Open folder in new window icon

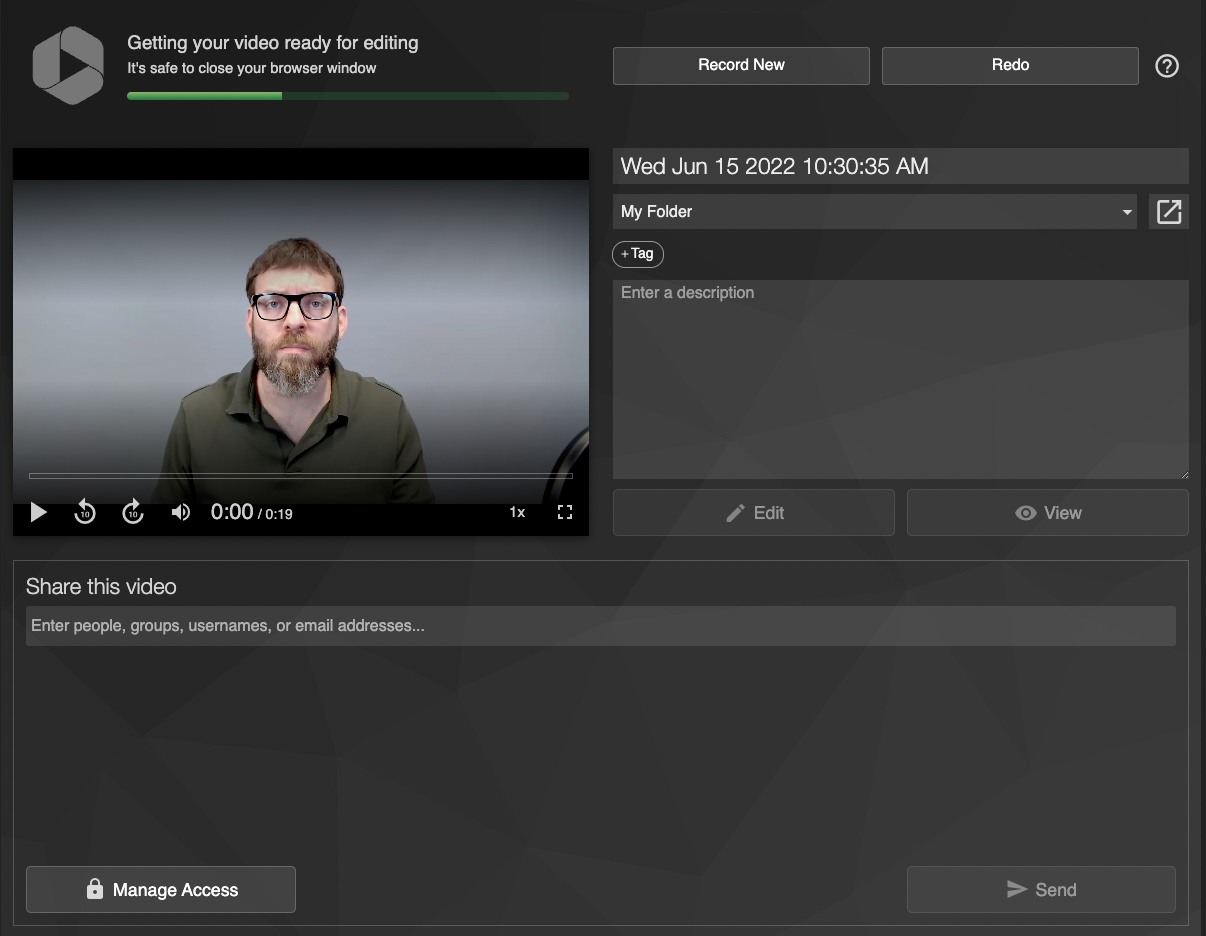pyautogui.click(x=1169, y=211)
